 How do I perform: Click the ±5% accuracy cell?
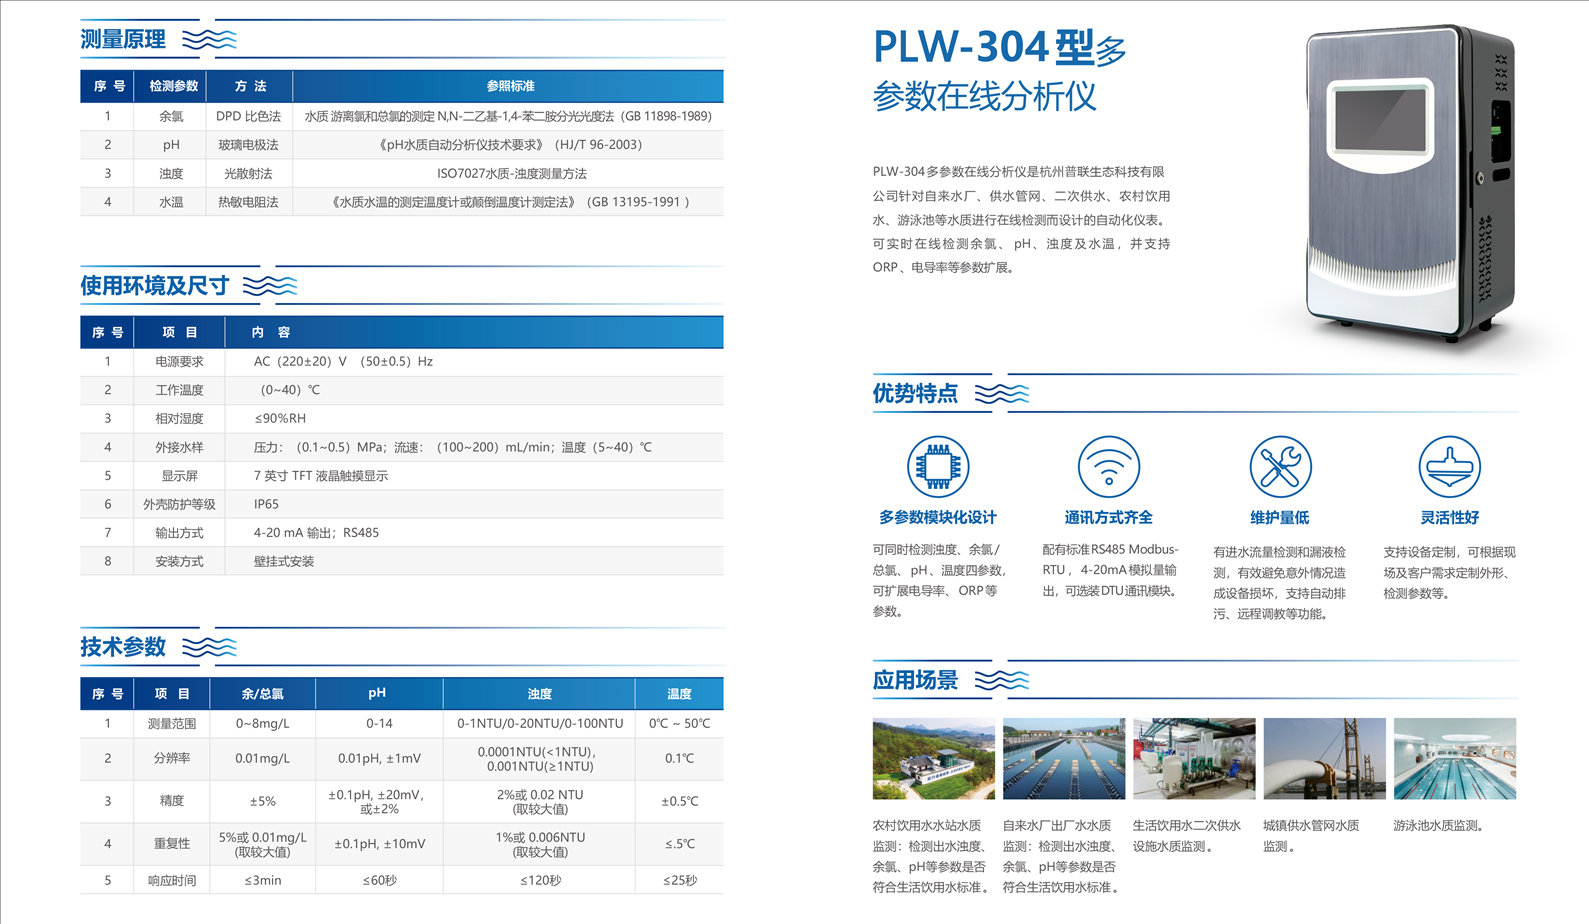click(x=262, y=801)
